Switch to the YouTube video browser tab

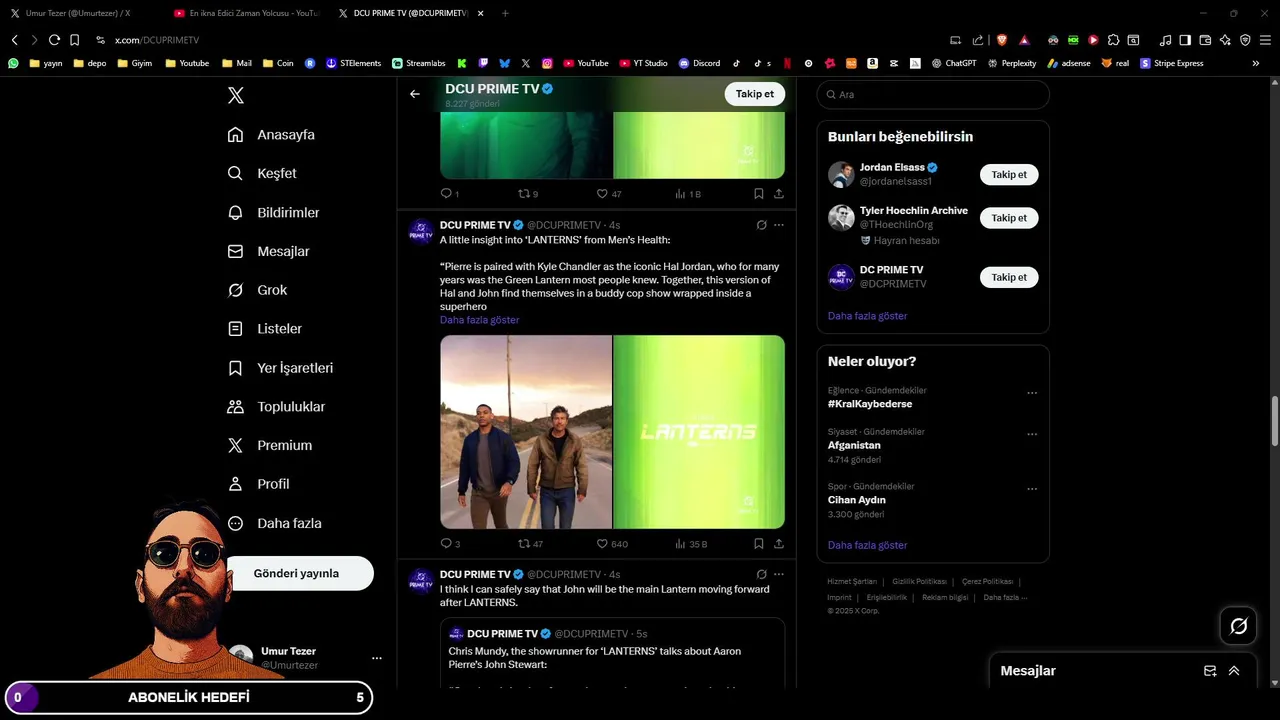click(245, 13)
